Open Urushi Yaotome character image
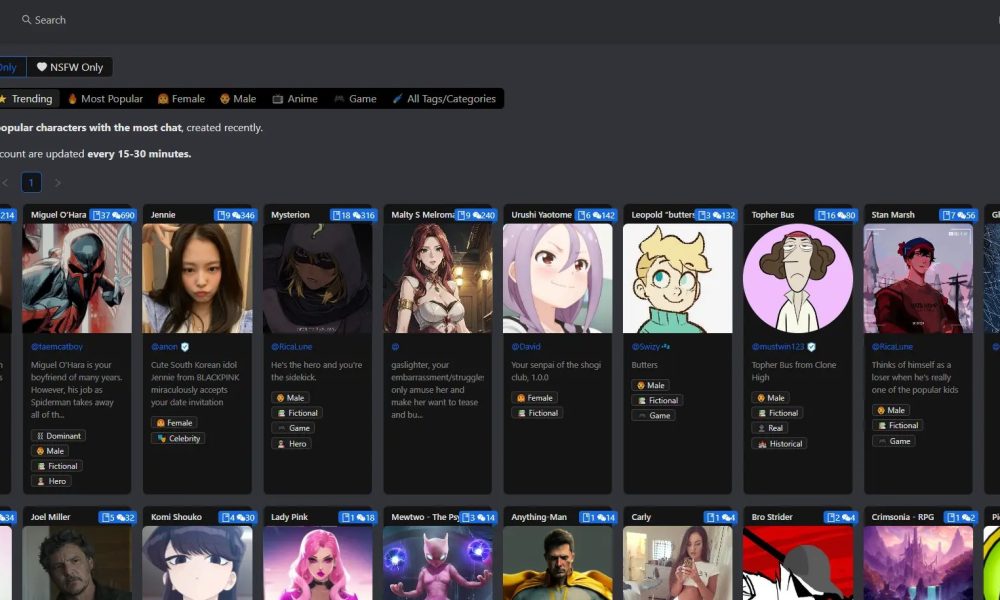 point(557,278)
